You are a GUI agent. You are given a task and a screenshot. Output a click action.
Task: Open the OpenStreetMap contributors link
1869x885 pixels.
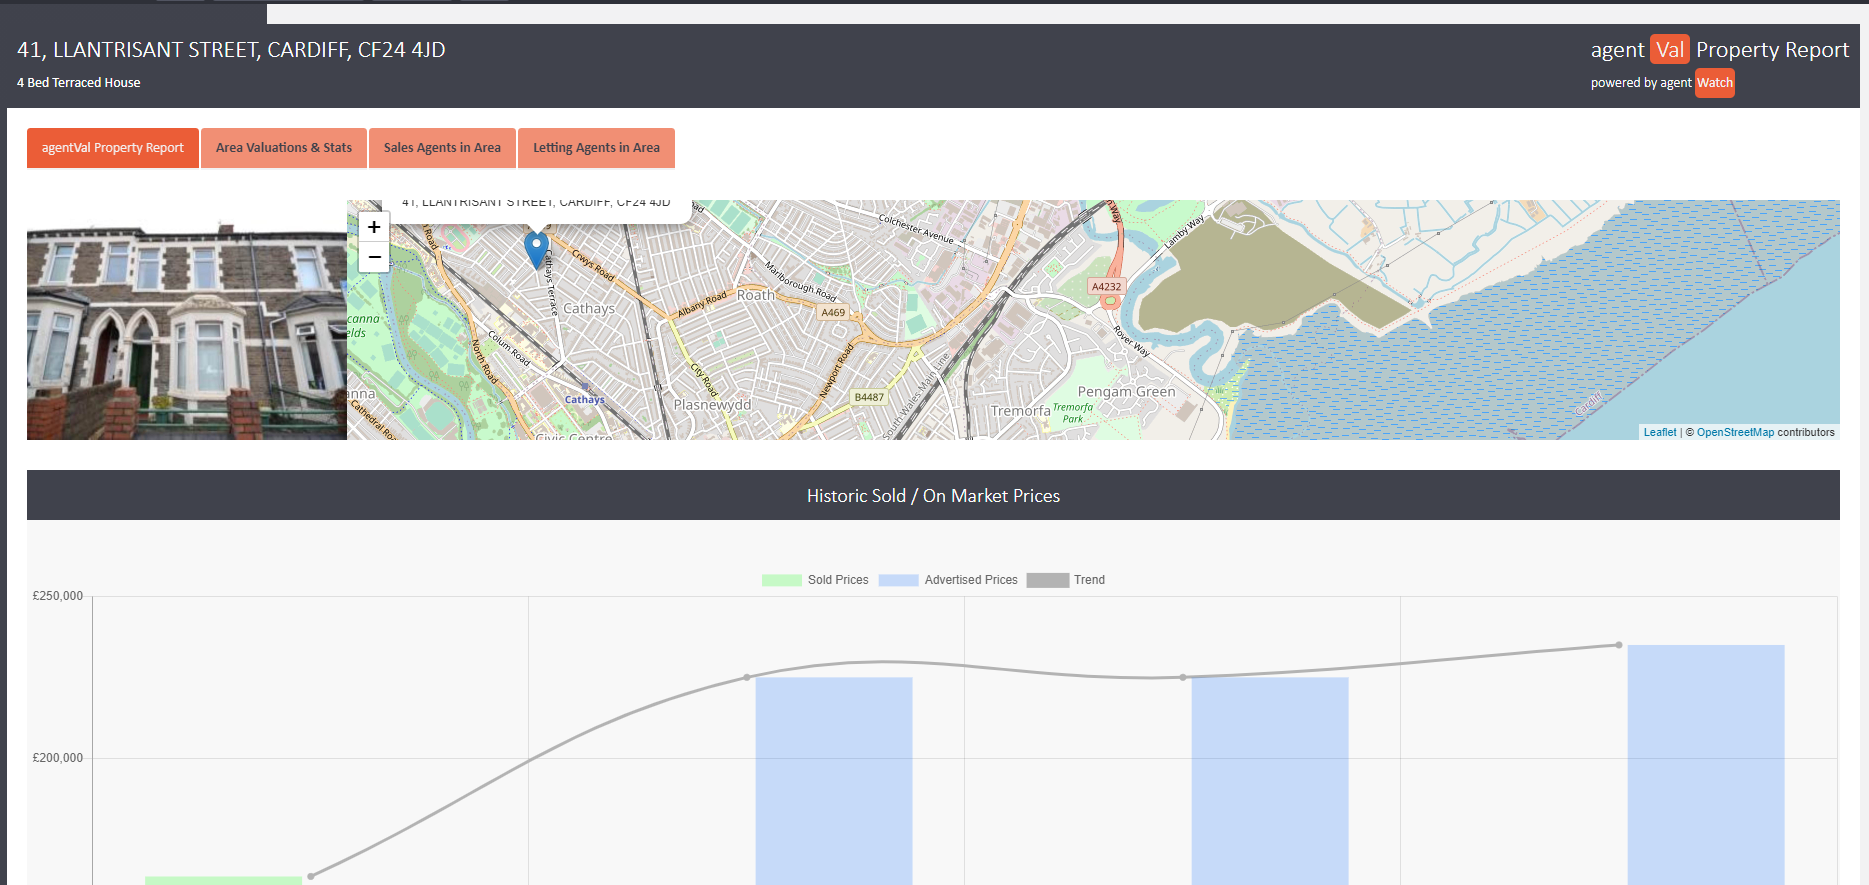click(1735, 432)
